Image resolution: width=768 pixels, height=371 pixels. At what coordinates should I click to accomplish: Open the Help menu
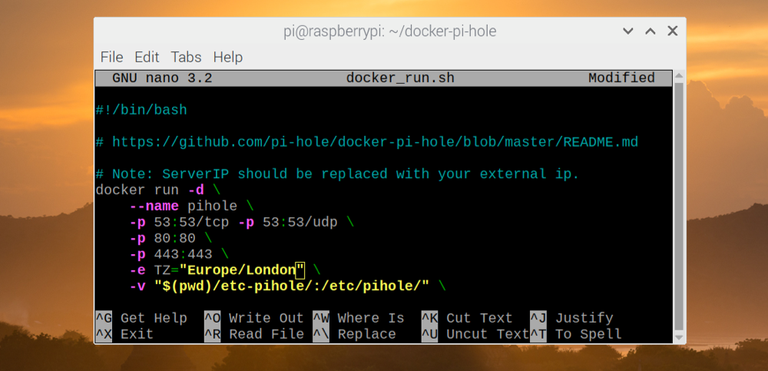(228, 57)
